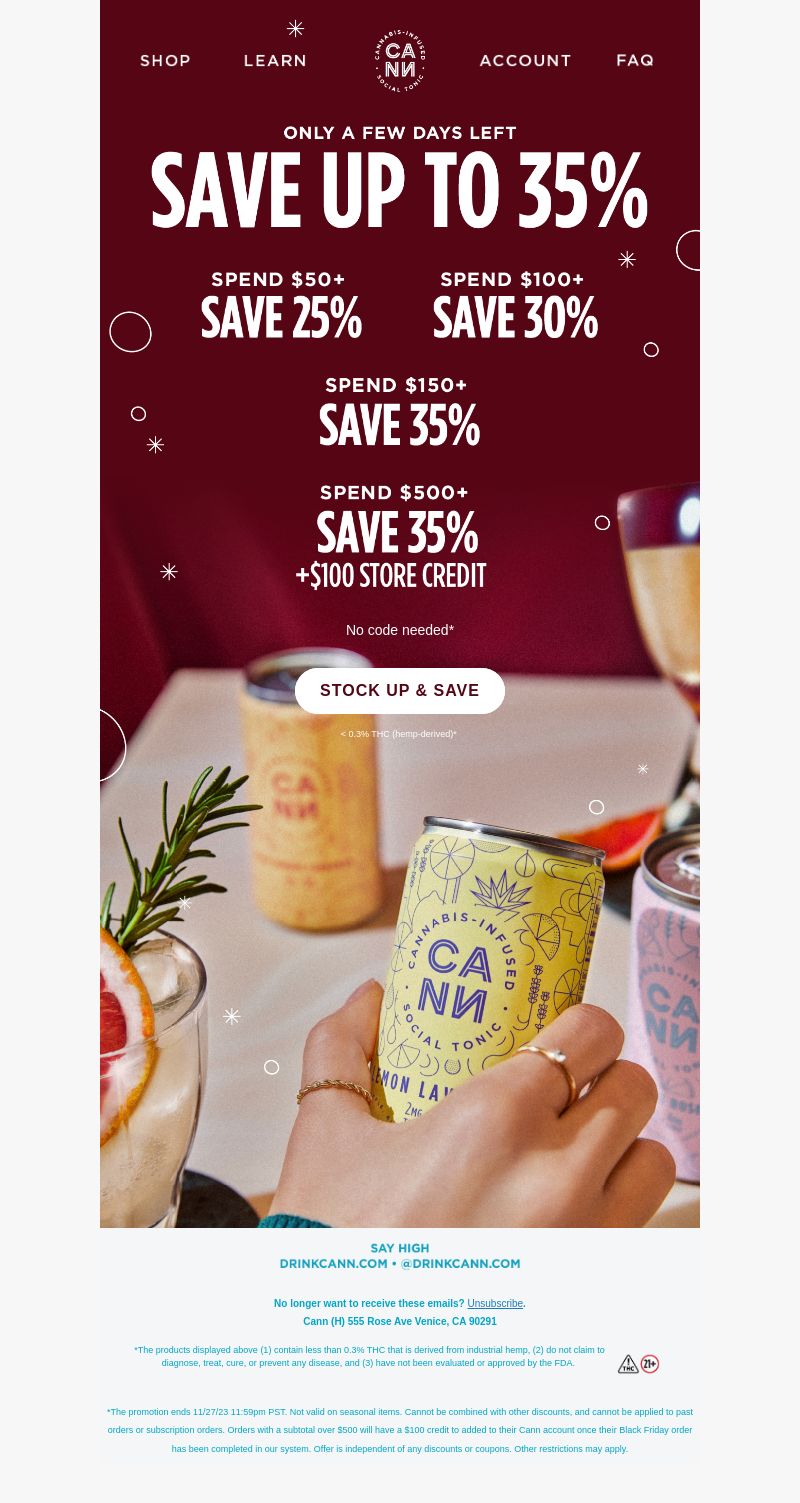The height and width of the screenshot is (1503, 800).
Task: Open the LEARN menu link
Action: point(275,60)
